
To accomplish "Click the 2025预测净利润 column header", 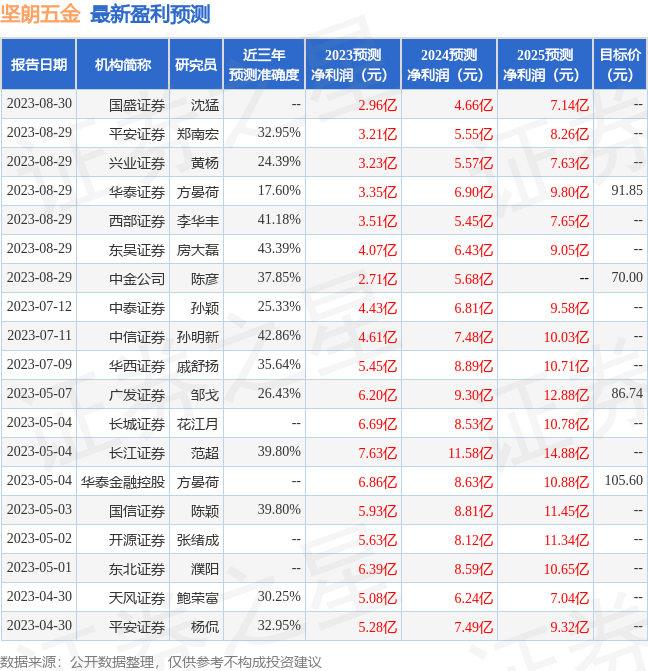I will 545,65.
